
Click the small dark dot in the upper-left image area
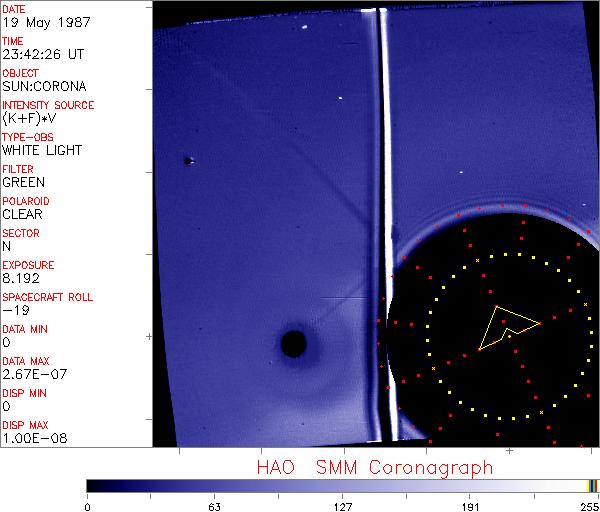pyautogui.click(x=187, y=160)
